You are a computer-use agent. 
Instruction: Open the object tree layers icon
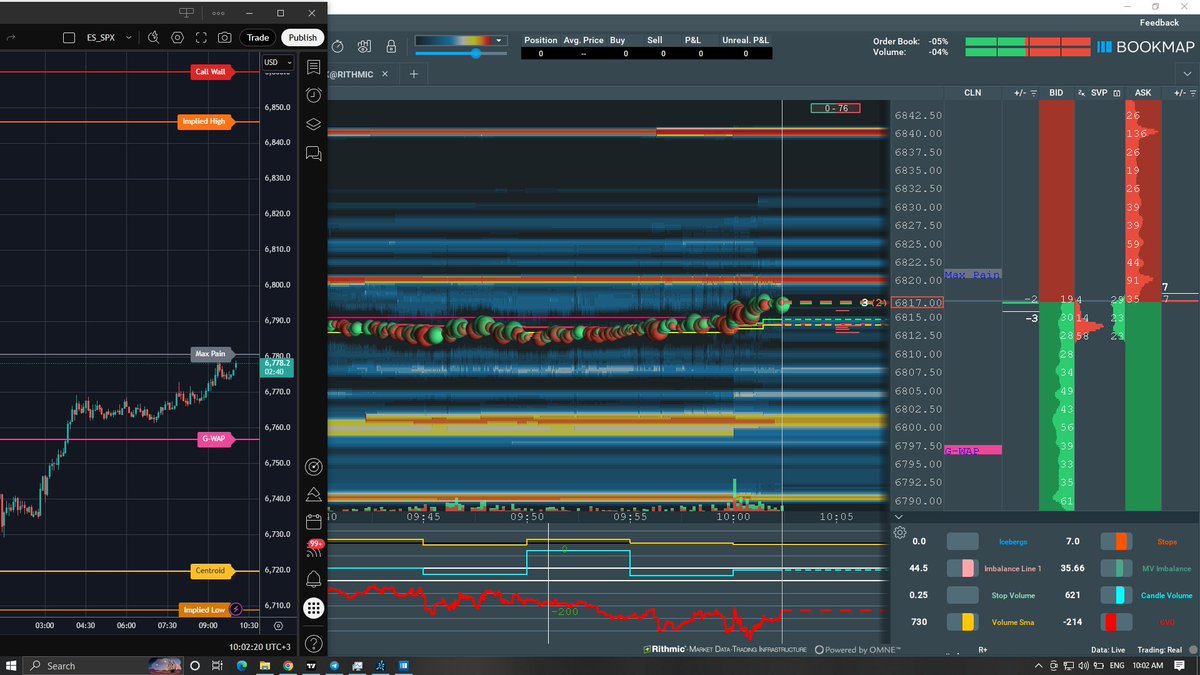pos(313,124)
